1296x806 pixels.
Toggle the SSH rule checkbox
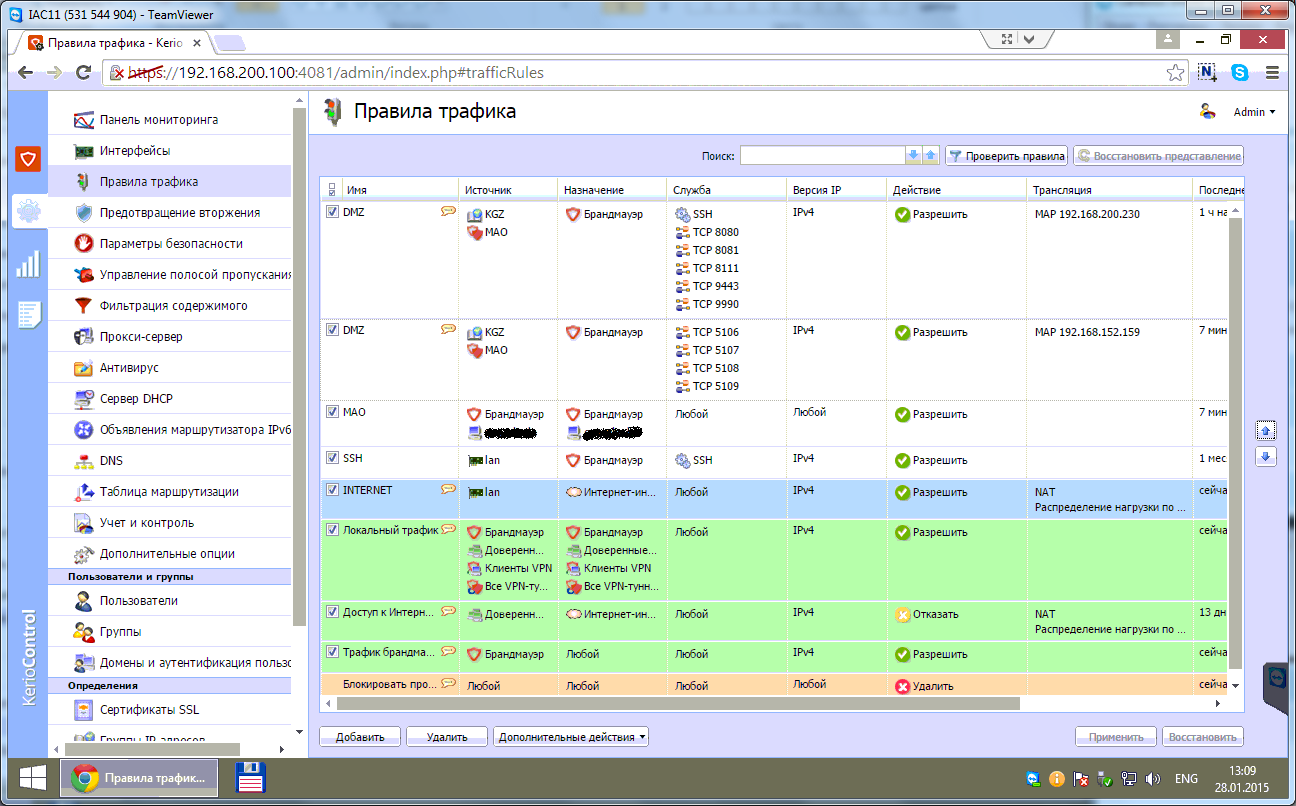[x=333, y=457]
